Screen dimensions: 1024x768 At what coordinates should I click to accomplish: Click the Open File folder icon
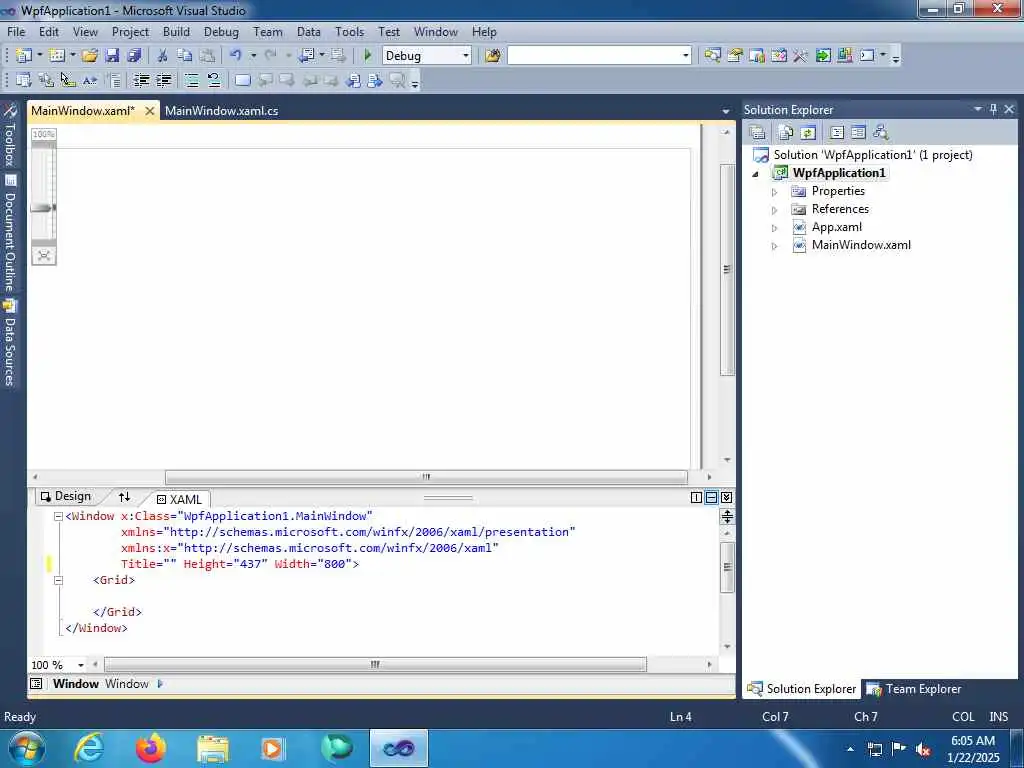90,56
